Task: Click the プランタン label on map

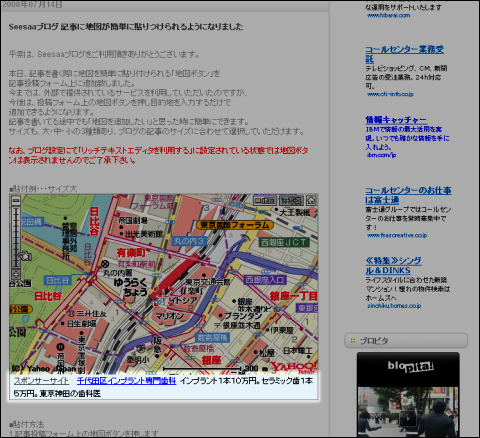Action: coord(243,315)
